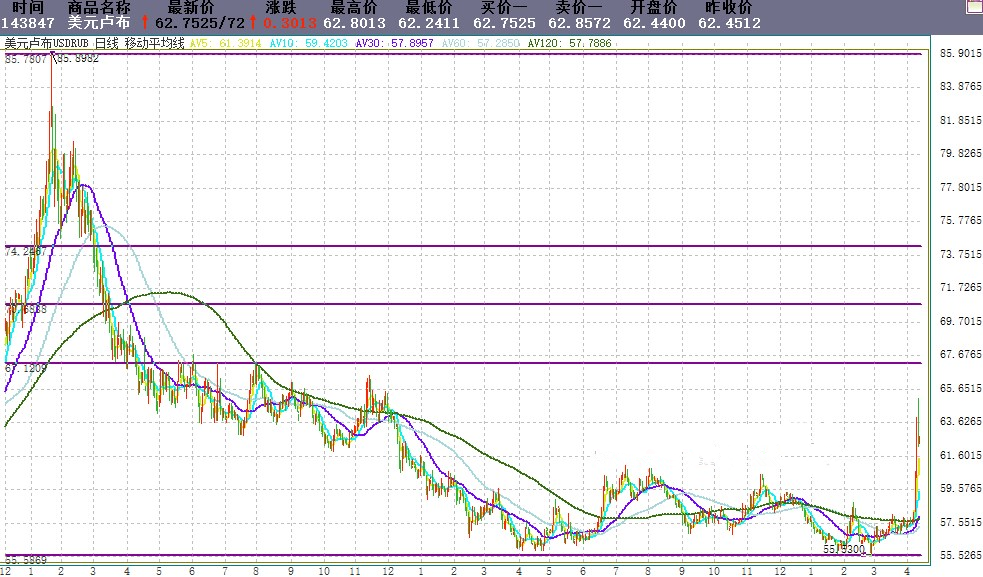
Task: Select the 昨收价 value 62.4512
Action: pos(728,23)
